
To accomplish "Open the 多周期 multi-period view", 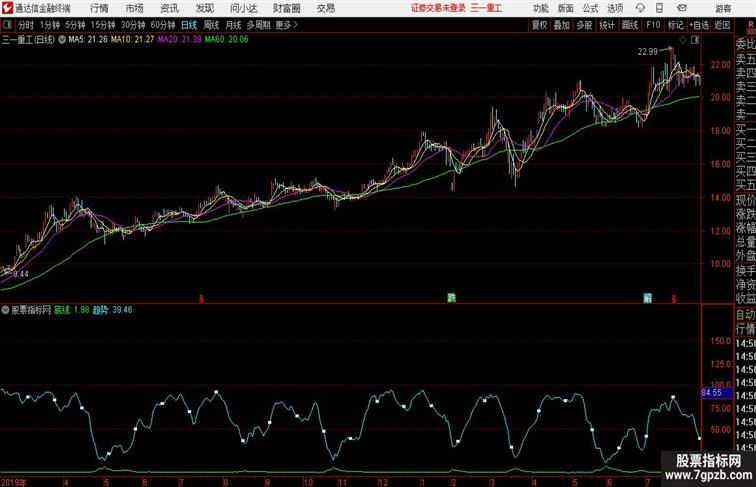I will [258, 25].
